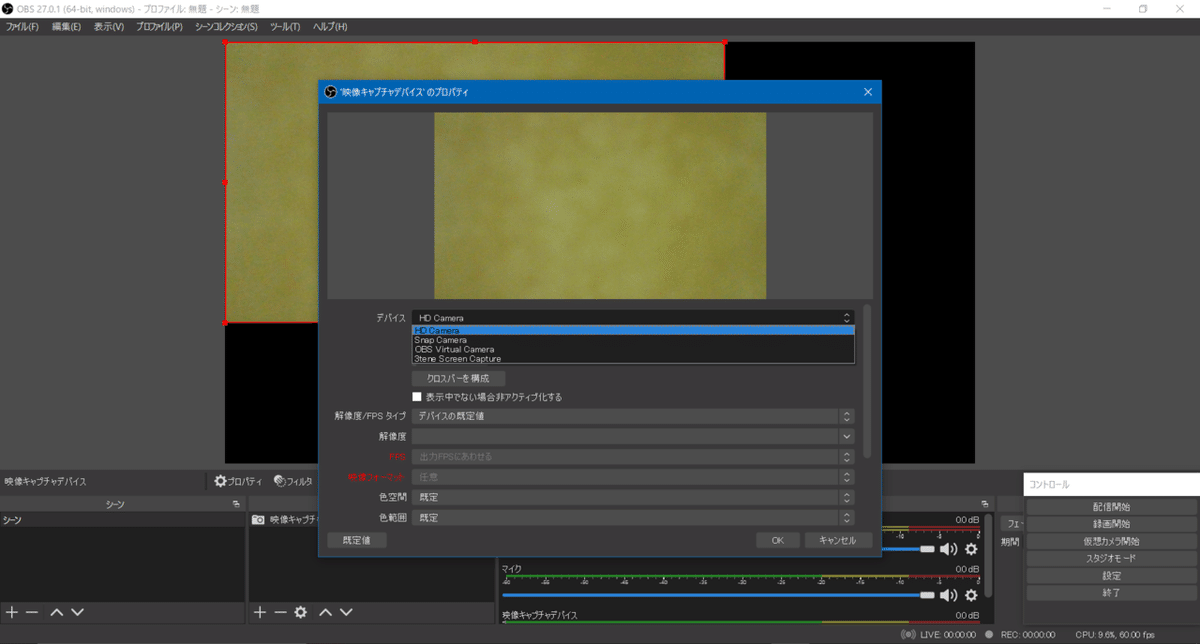Click the REC status dot indicator

(989, 634)
